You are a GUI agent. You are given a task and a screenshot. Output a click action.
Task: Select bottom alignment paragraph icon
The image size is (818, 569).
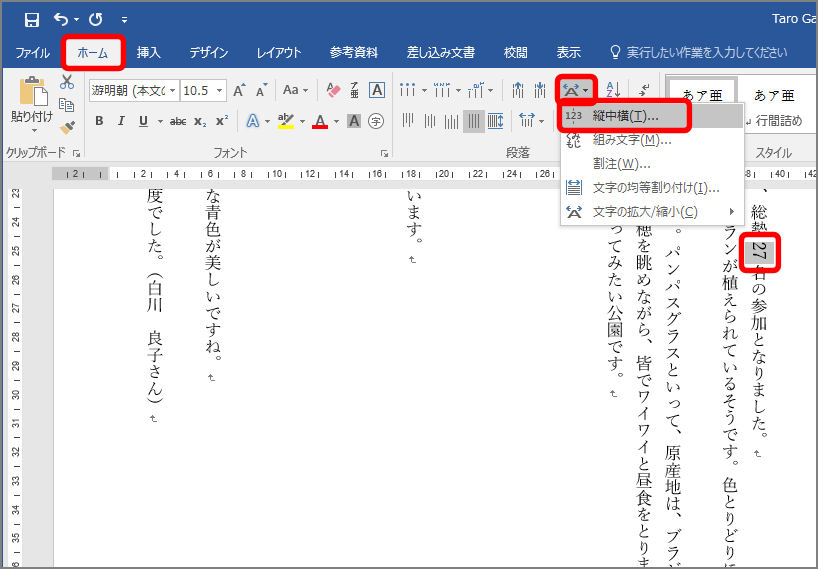[x=452, y=122]
